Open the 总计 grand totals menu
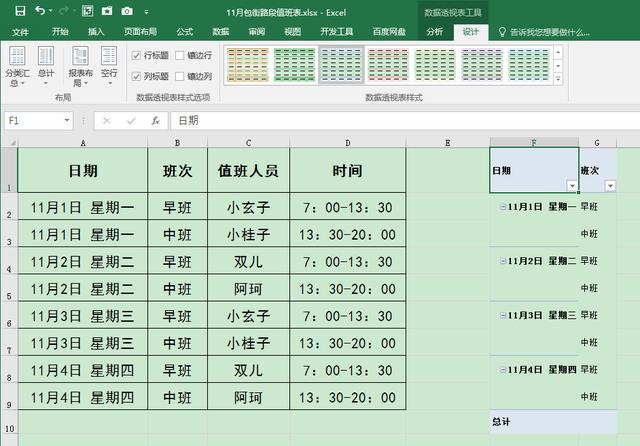This screenshot has height=446, width=640. click(46, 67)
